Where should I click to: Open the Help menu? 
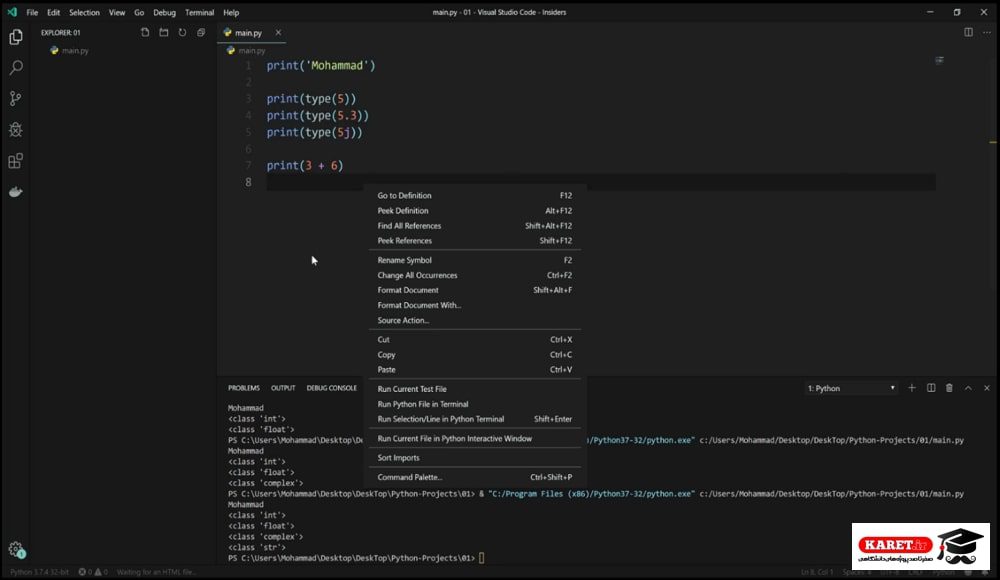[x=231, y=12]
